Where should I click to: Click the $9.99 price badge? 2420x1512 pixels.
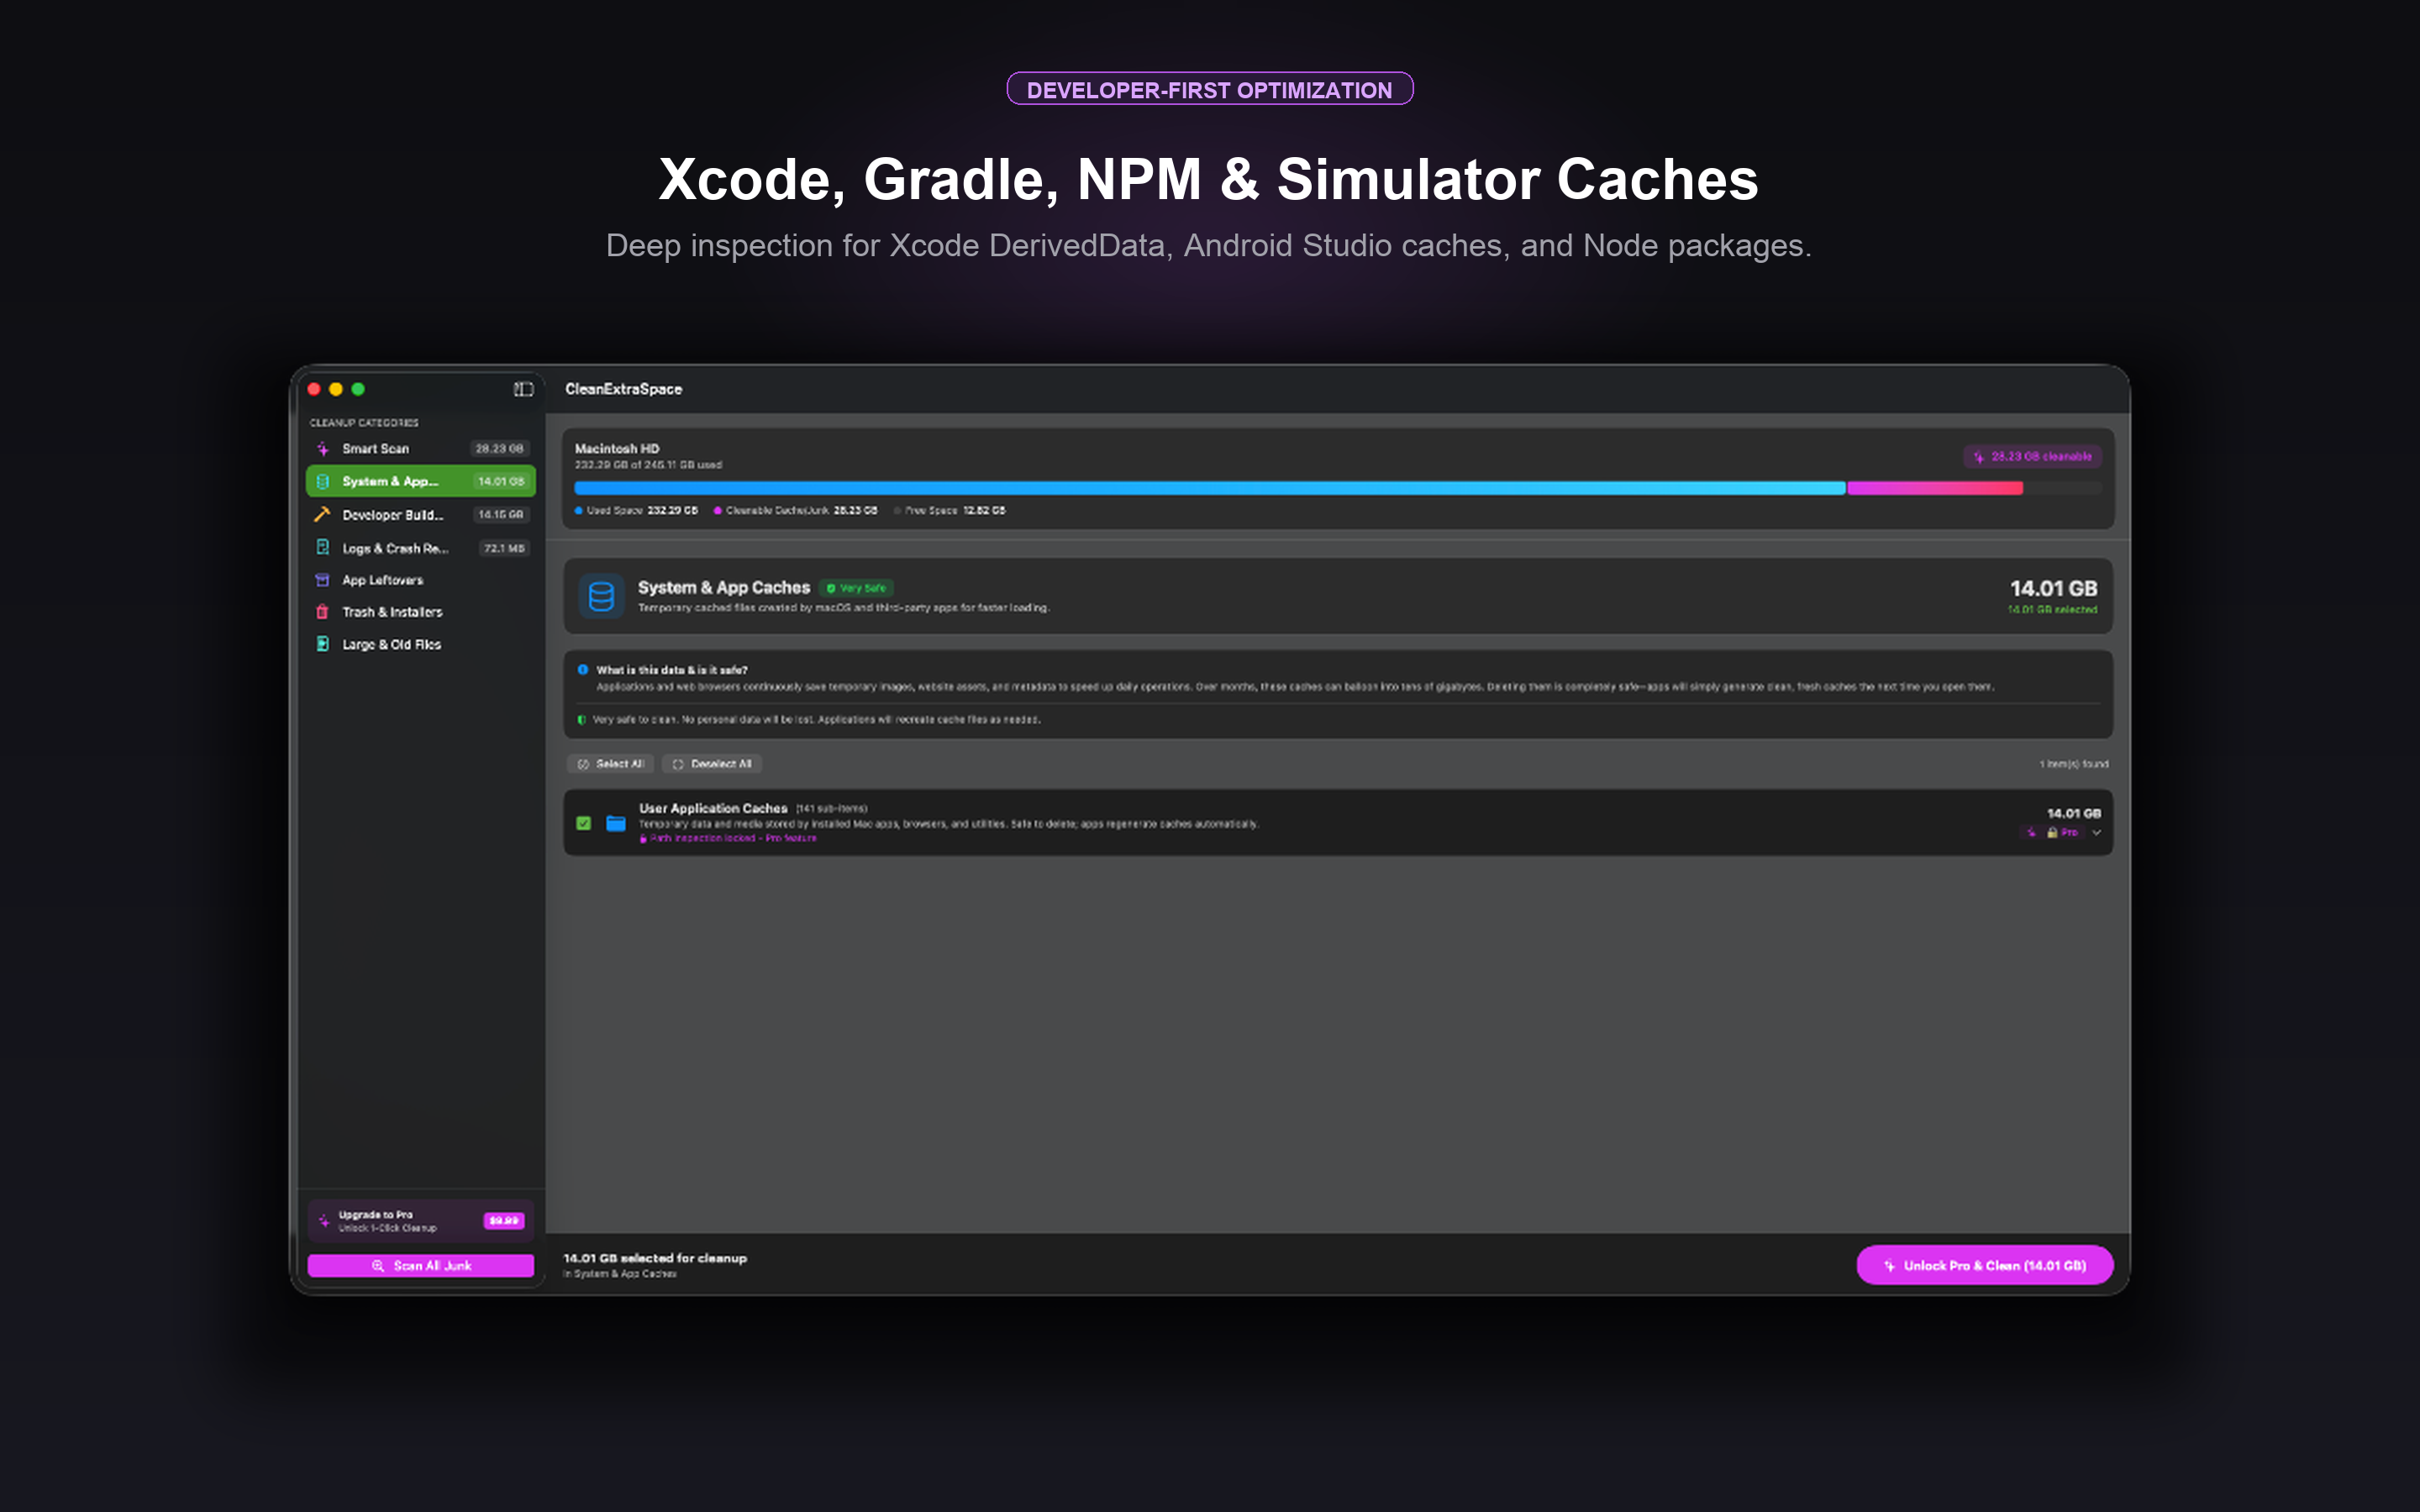(x=504, y=1221)
